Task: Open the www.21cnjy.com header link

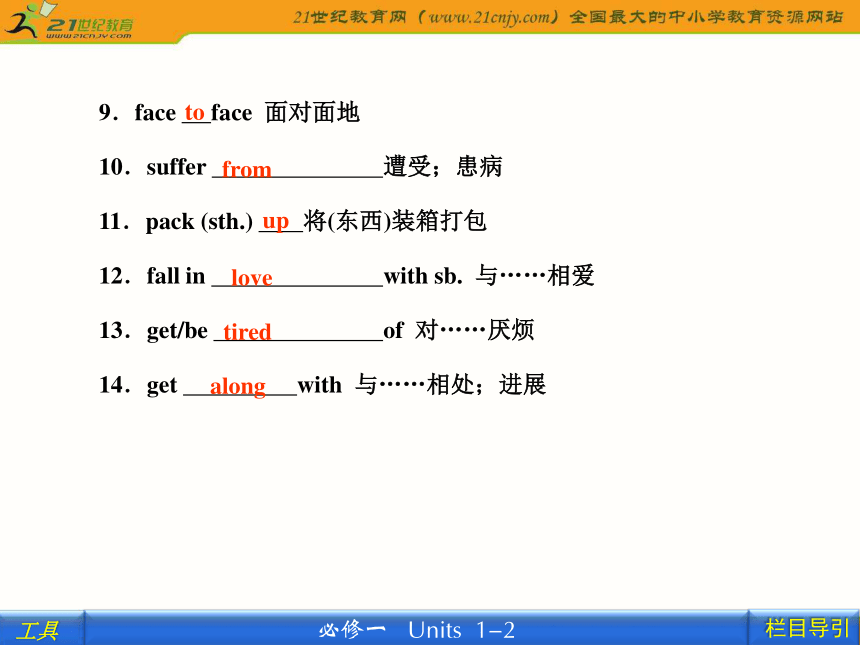Action: click(488, 17)
